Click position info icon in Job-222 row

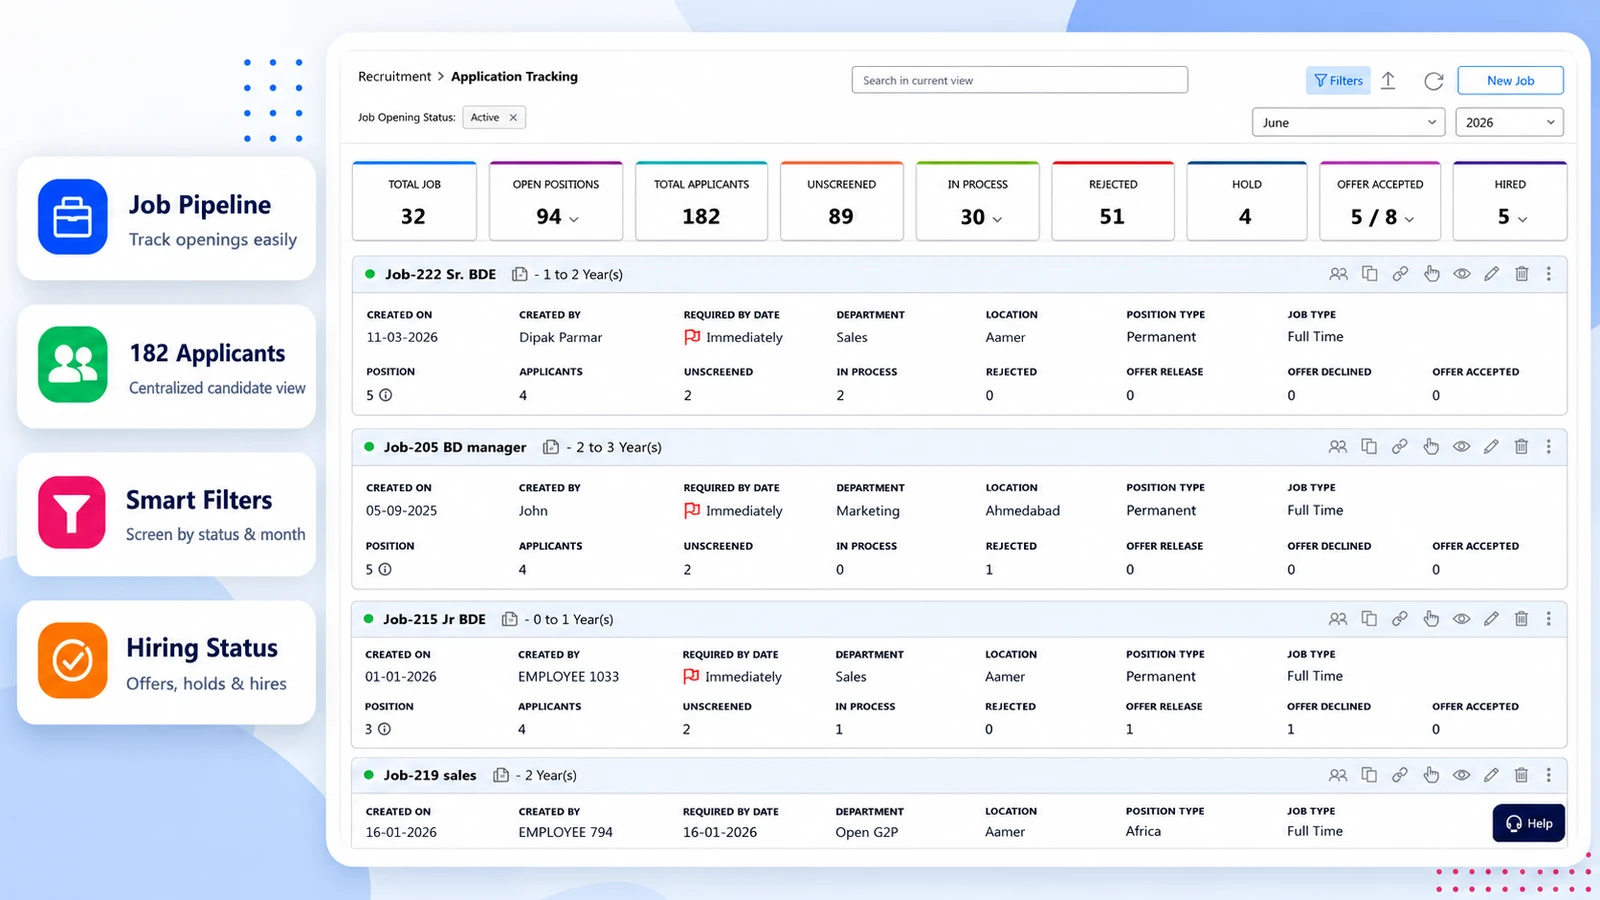386,395
